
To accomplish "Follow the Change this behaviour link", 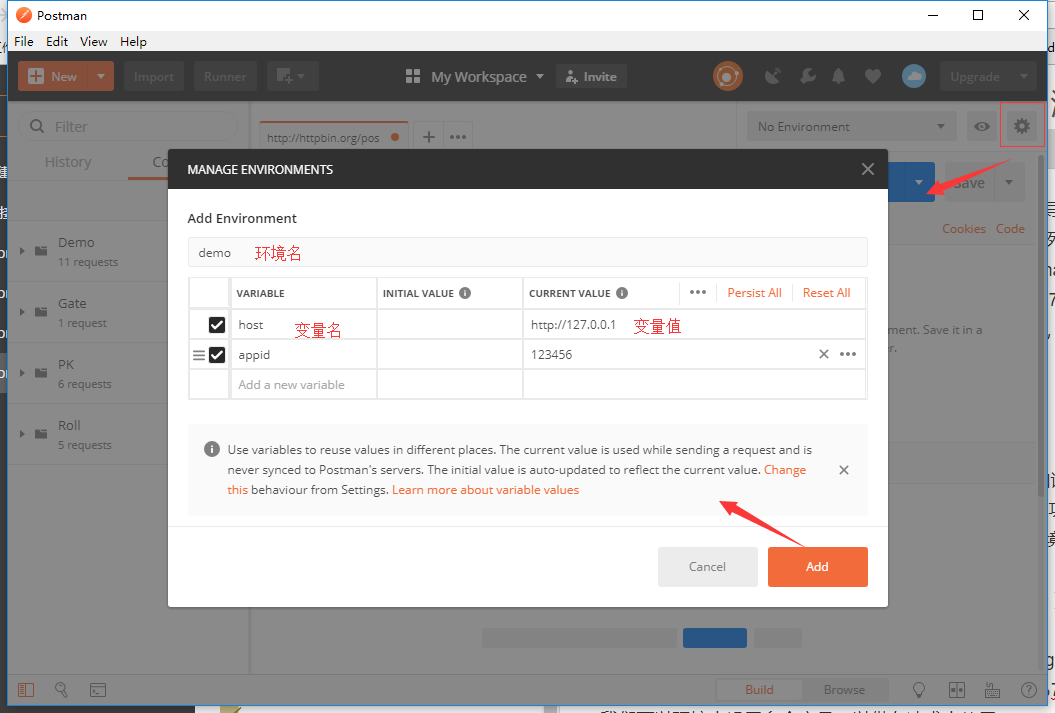I will [x=785, y=470].
